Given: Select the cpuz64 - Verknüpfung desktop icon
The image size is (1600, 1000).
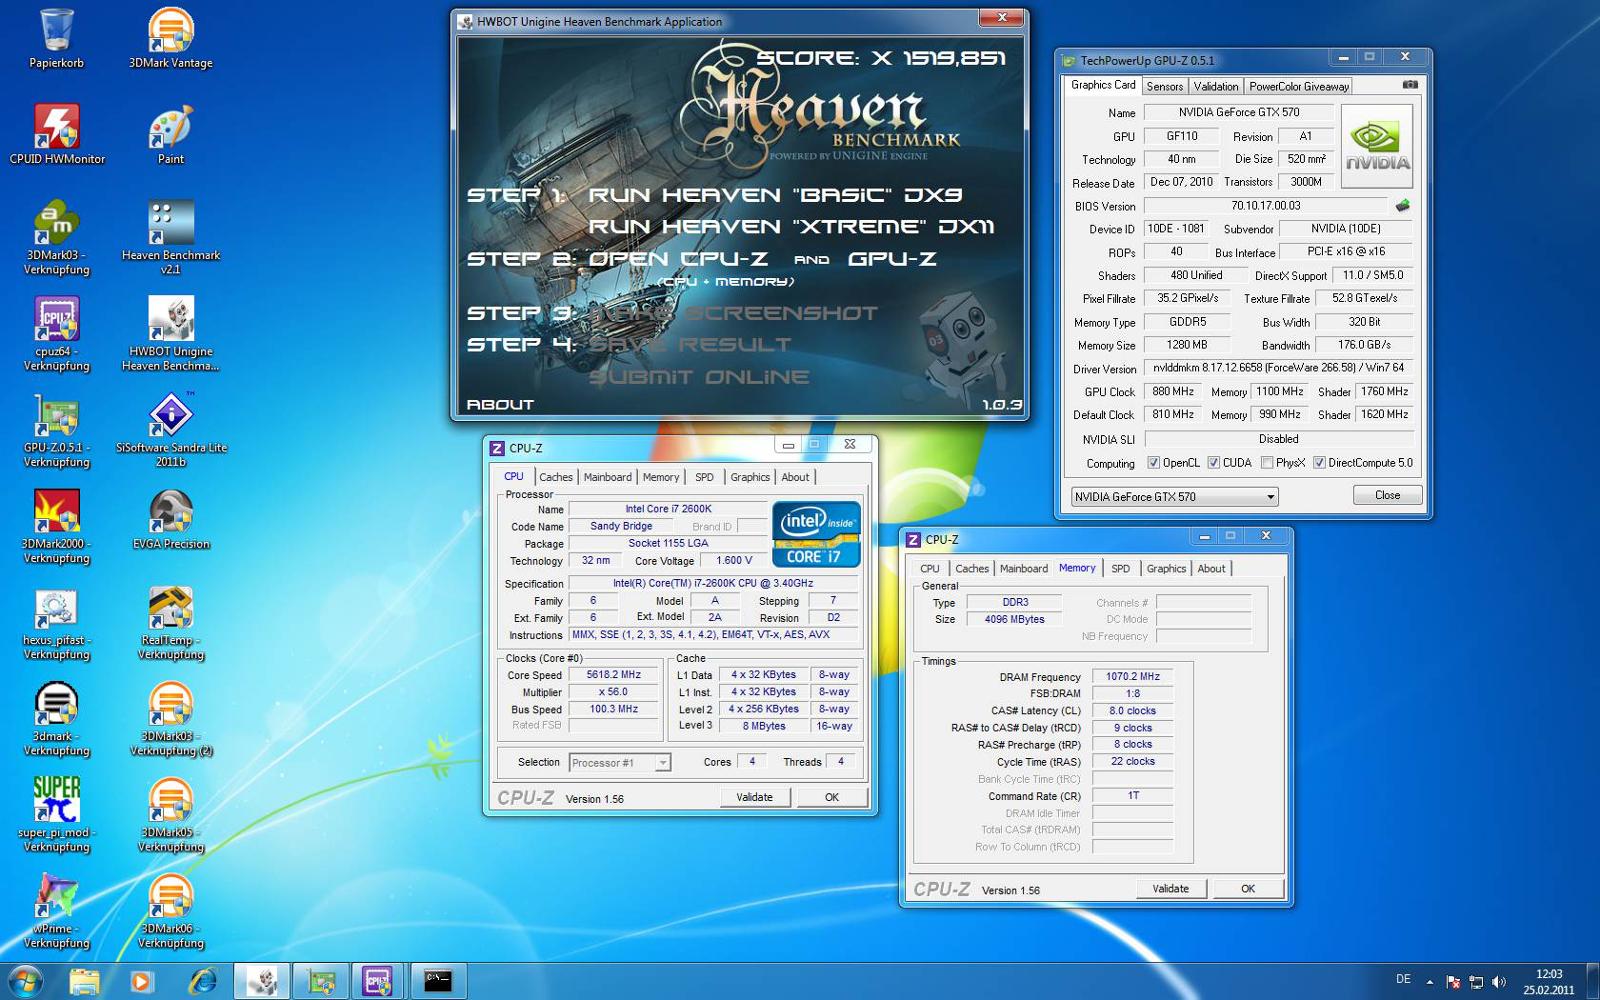Looking at the screenshot, I should pos(57,333).
